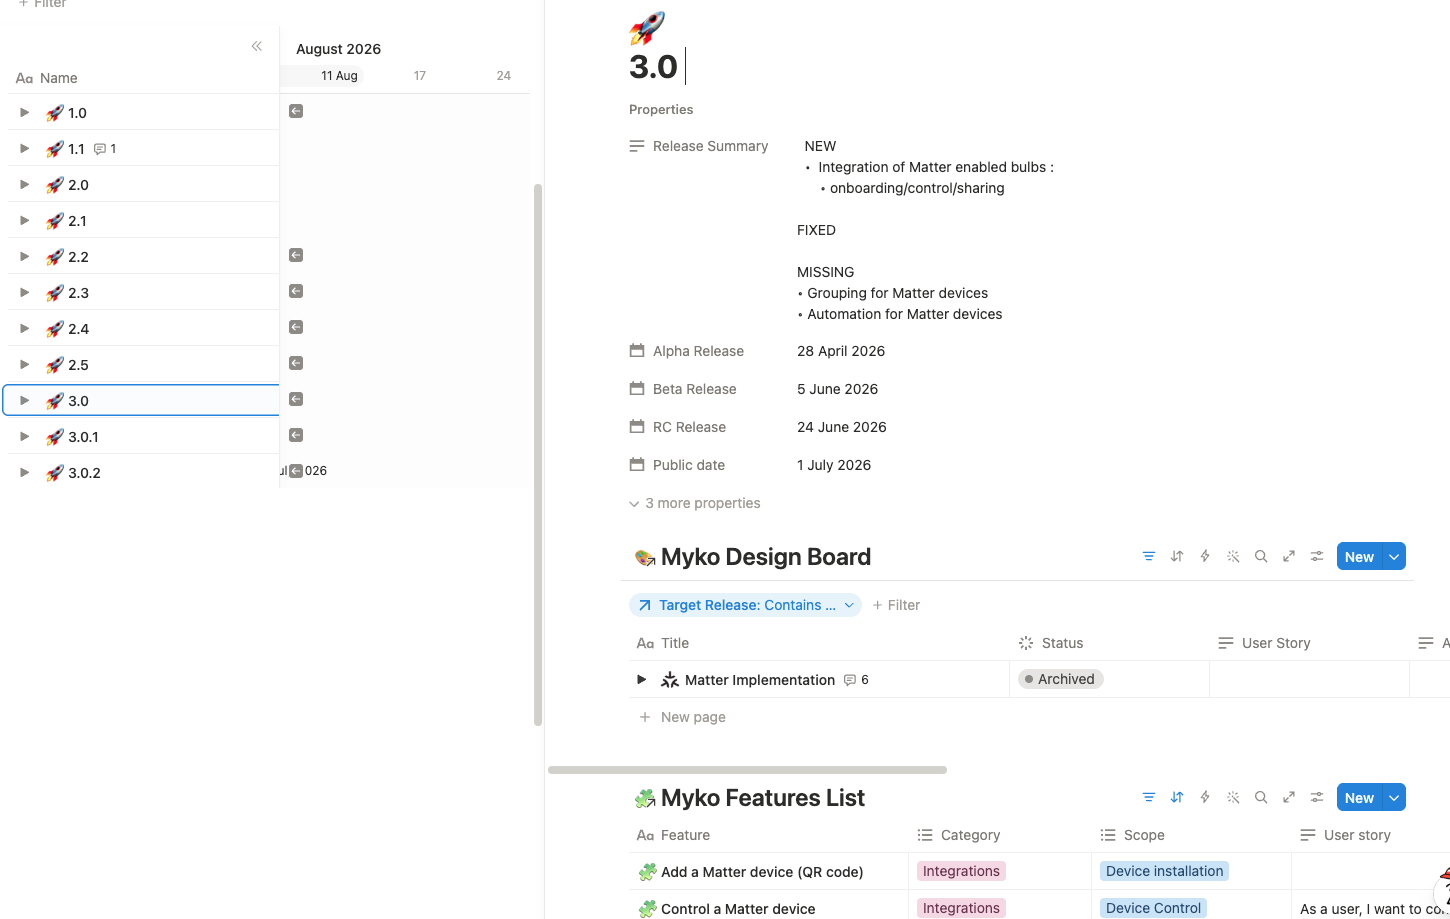Expand the 3.0.2 release row
The image size is (1450, 919).
pos(25,473)
